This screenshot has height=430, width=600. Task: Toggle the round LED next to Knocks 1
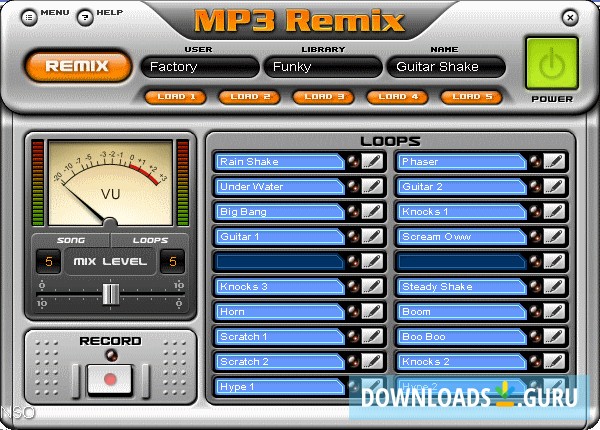click(x=535, y=212)
